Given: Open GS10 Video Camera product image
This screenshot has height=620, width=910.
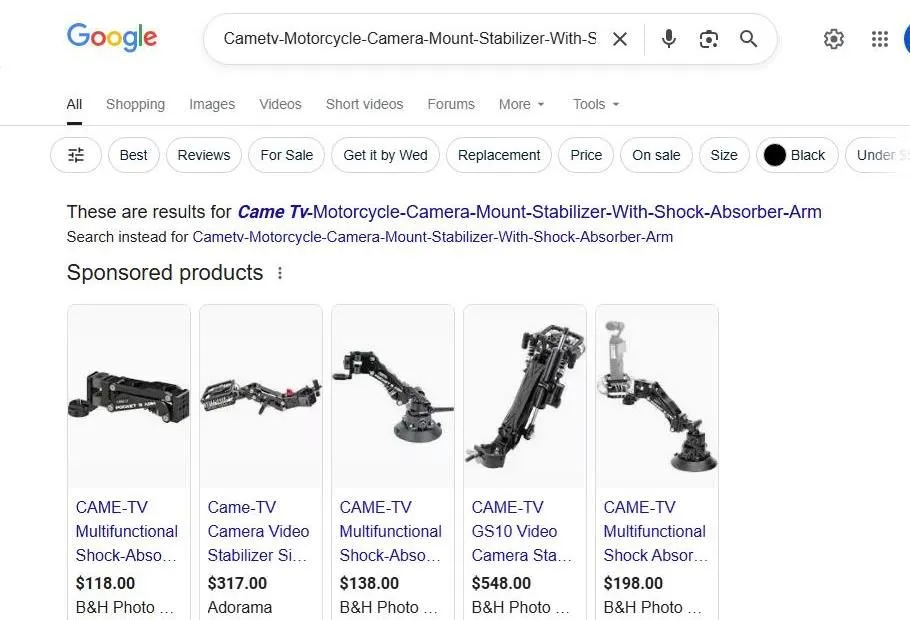Looking at the screenshot, I should [525, 396].
